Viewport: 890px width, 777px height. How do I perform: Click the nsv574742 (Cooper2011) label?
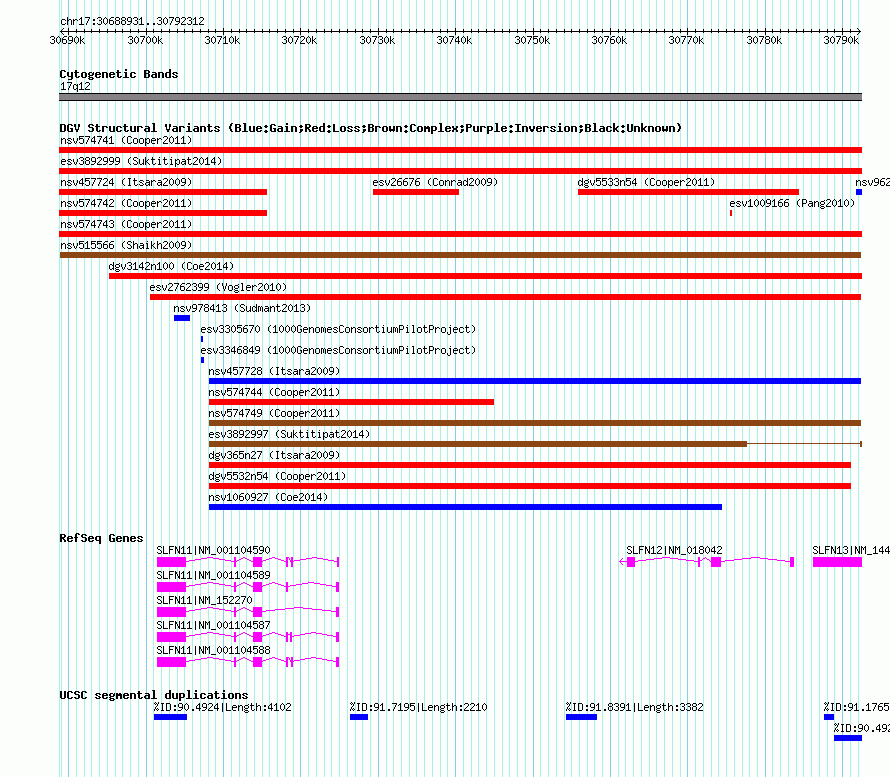pos(126,203)
